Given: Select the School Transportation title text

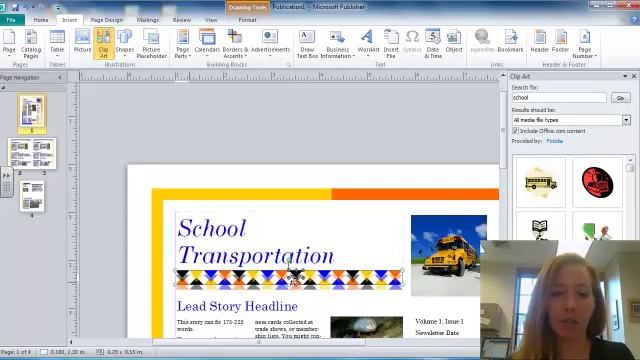Looking at the screenshot, I should tap(256, 241).
